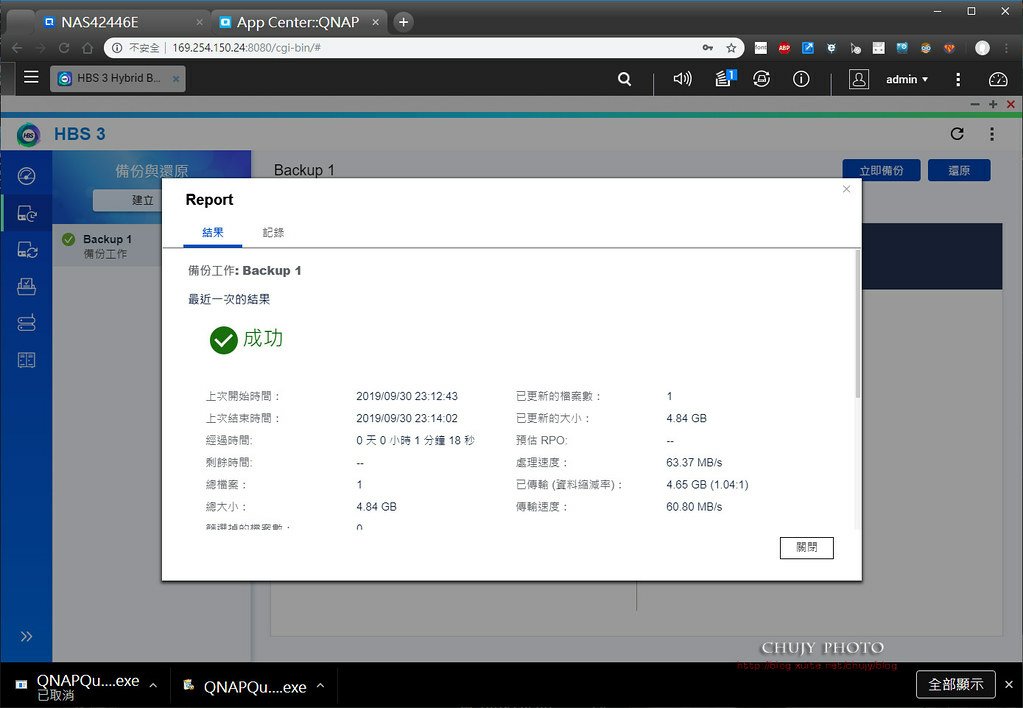
Task: Minimize the HBS 3 app window
Action: click(975, 104)
